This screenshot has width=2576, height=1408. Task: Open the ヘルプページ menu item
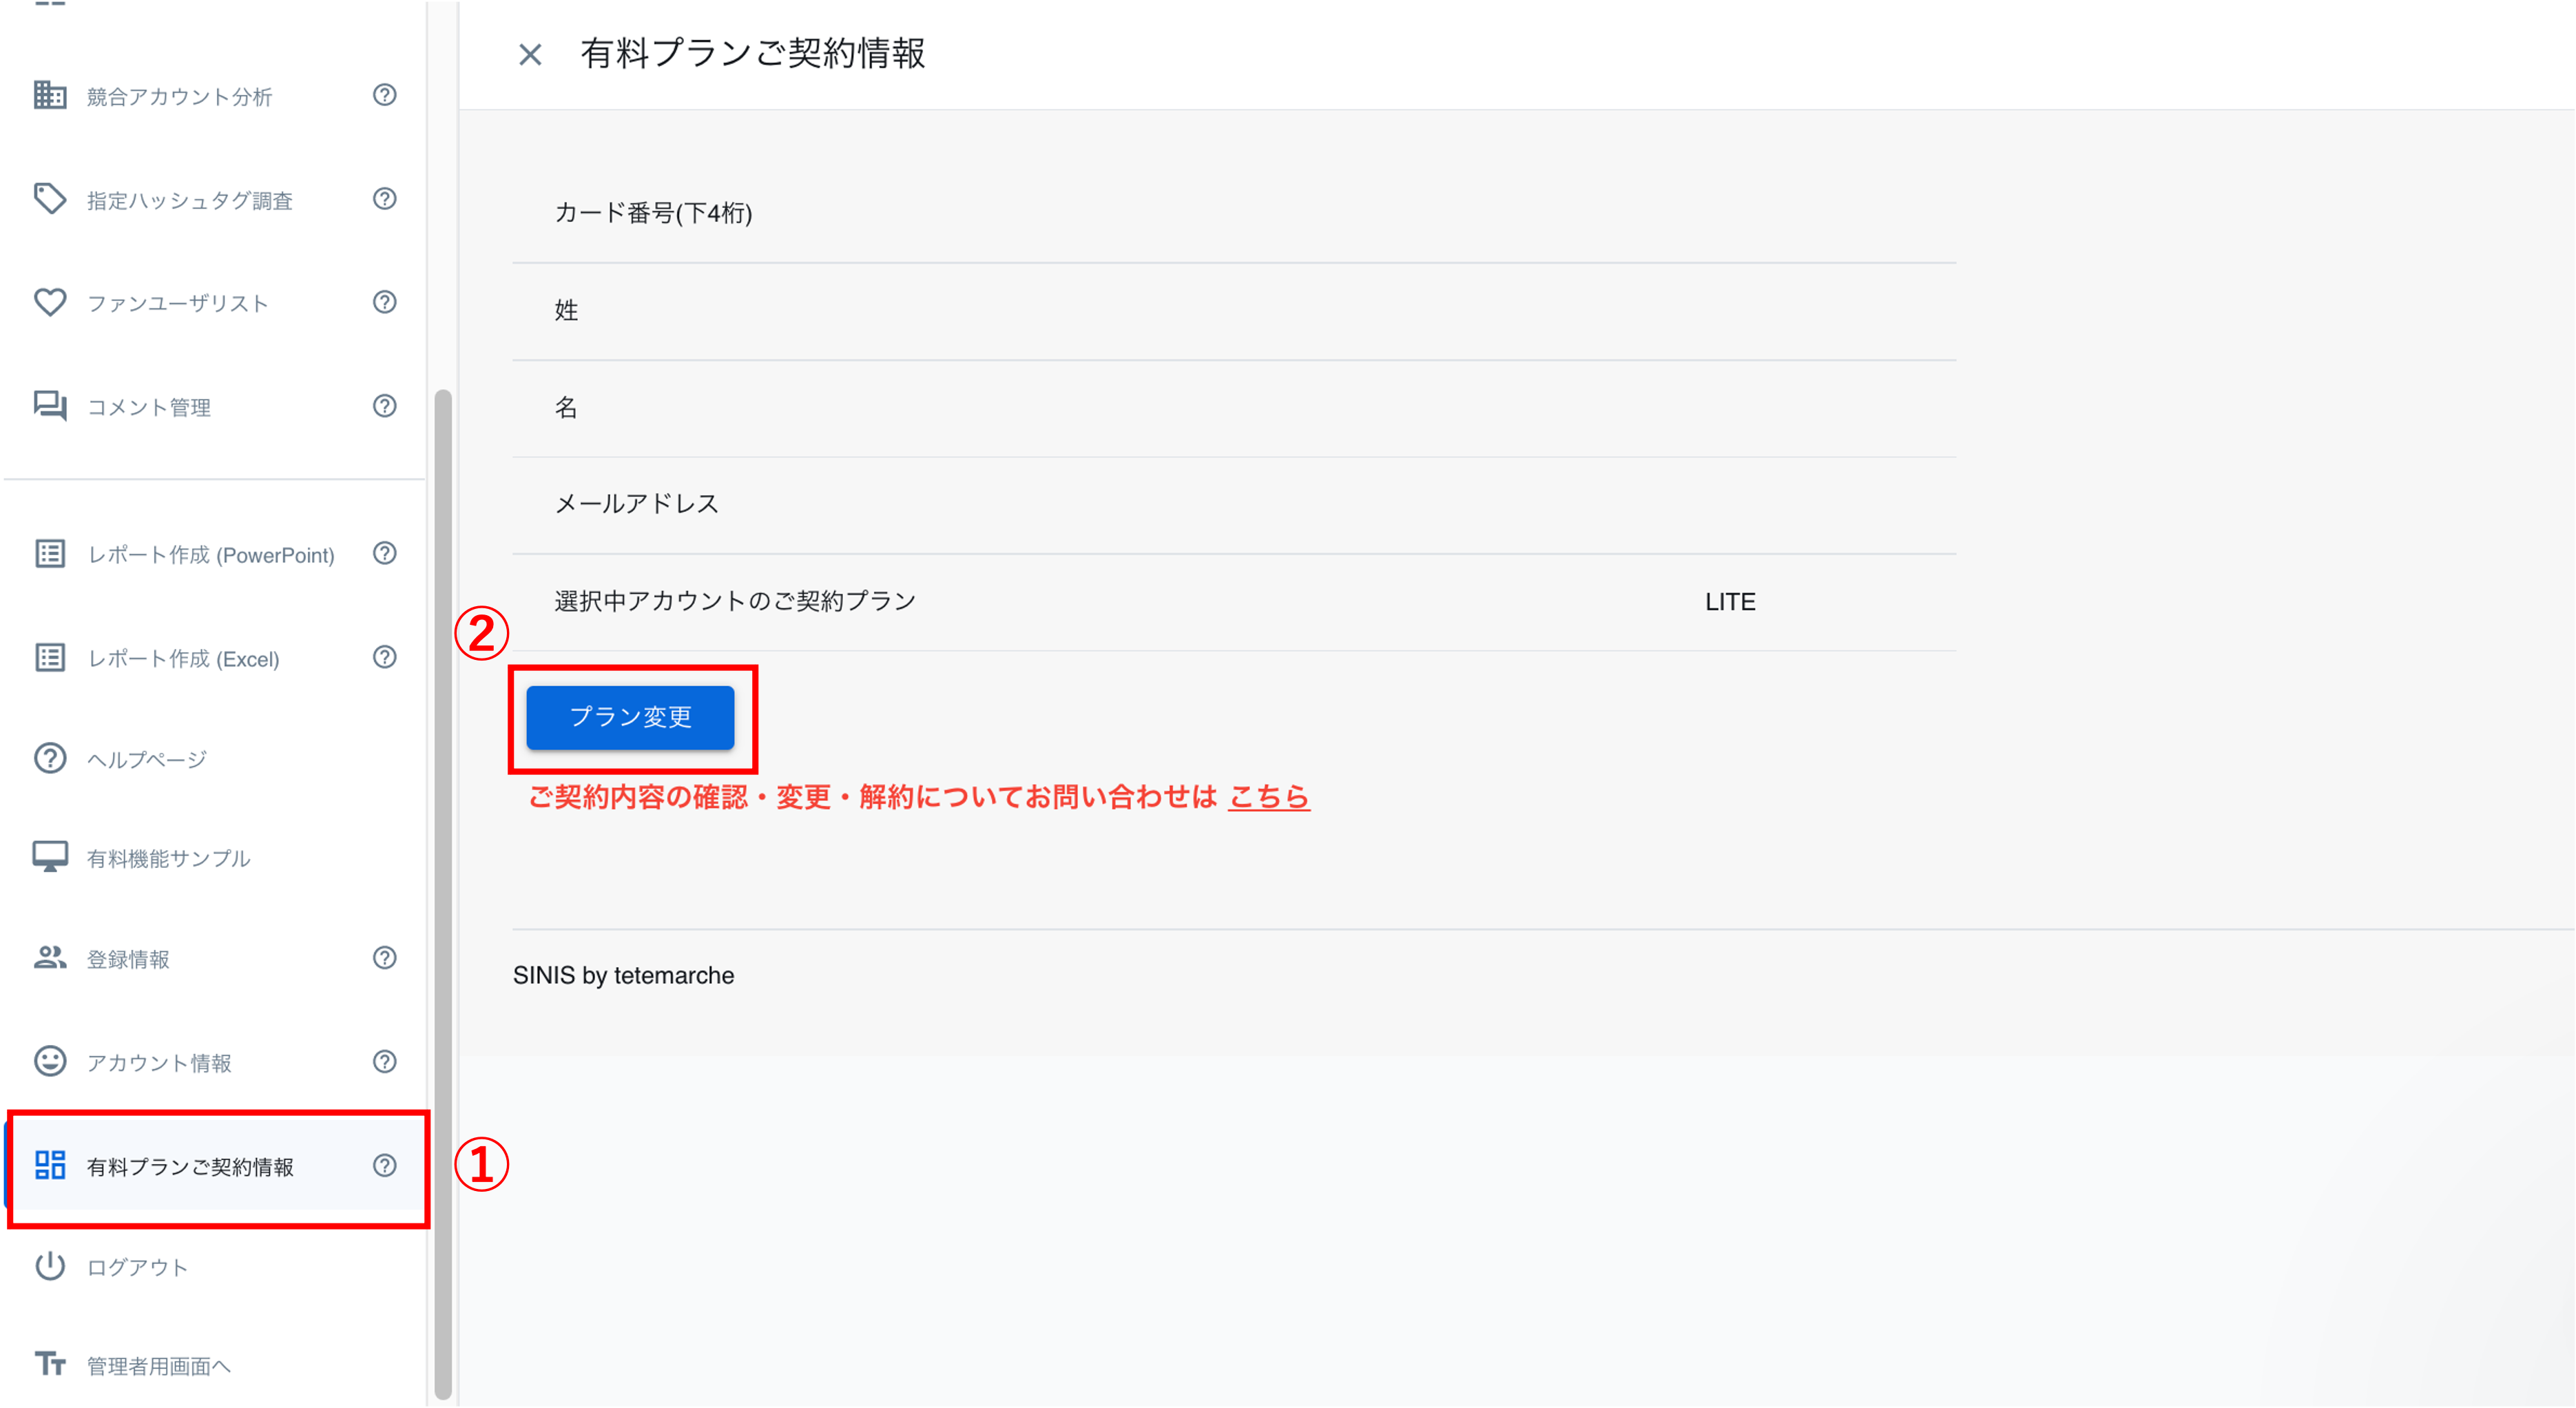point(146,760)
